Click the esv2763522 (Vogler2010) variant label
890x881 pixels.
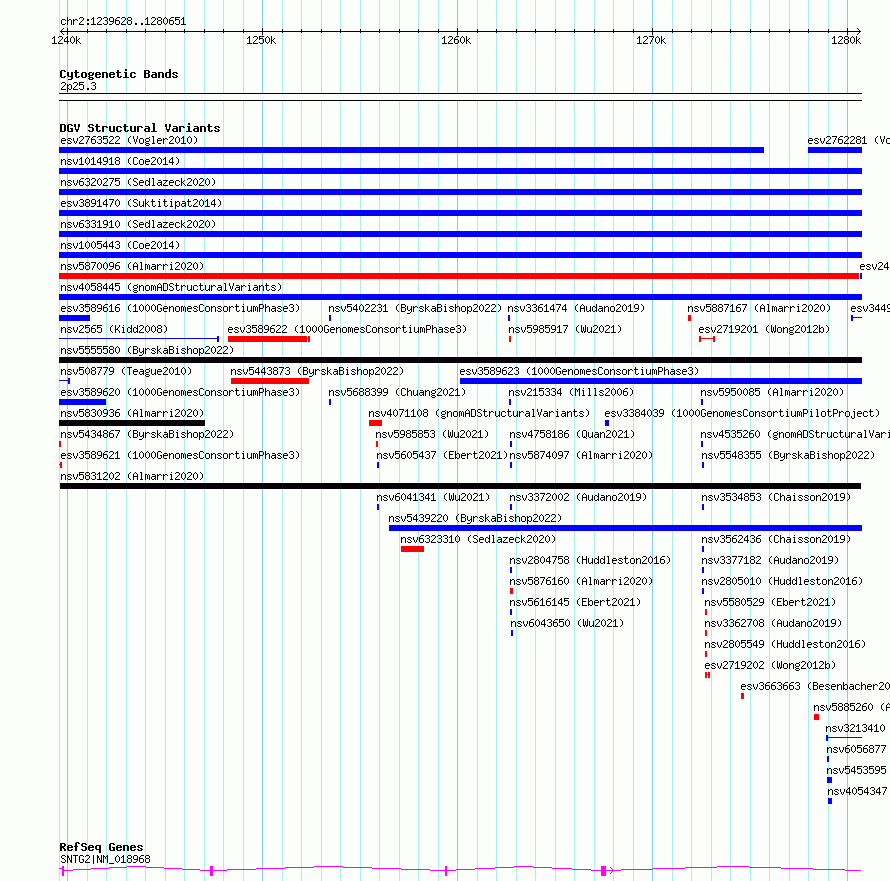(x=129, y=140)
